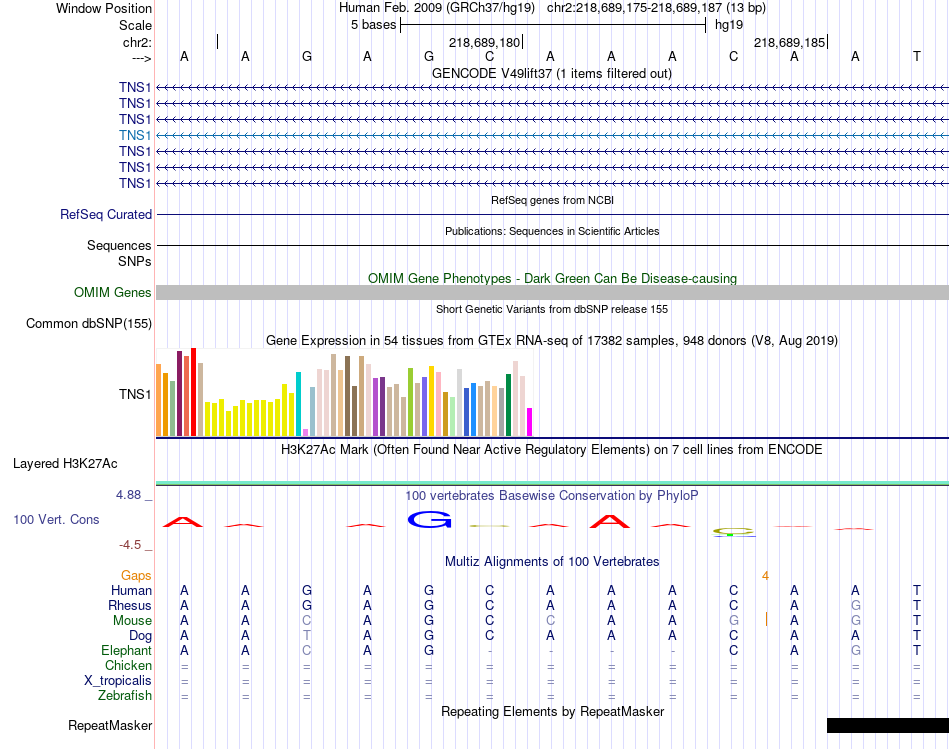Open Publications: Sequences in Scientific Articles title
The image size is (950, 749).
point(552,231)
